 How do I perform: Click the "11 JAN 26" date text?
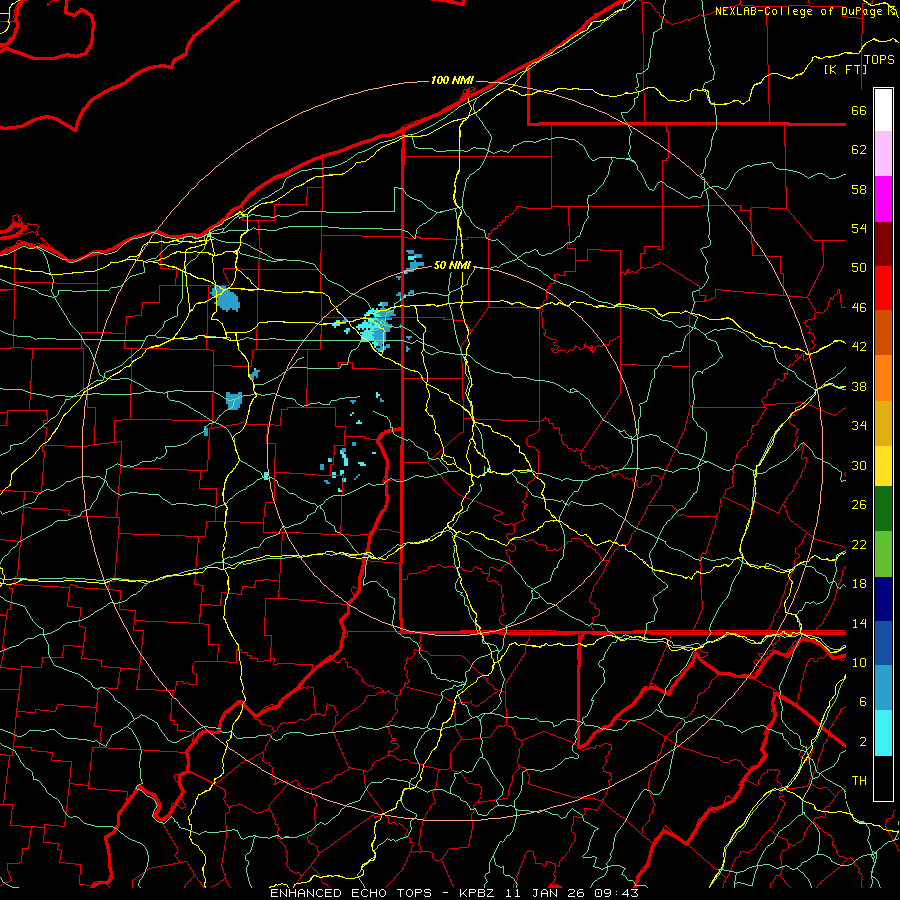[547, 893]
